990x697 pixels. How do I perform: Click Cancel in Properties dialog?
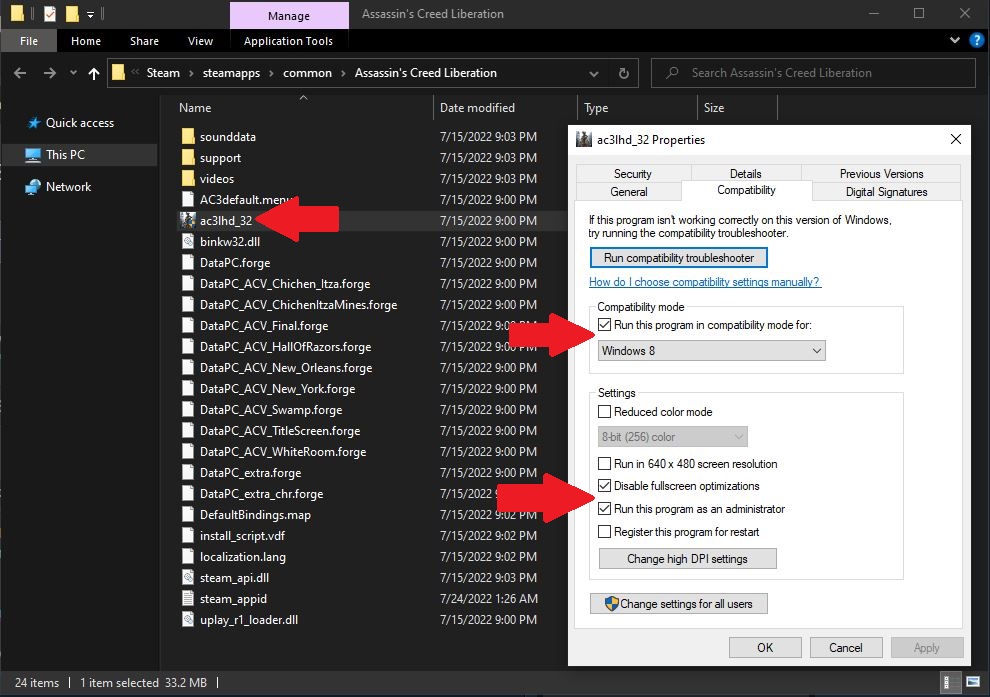(x=845, y=648)
